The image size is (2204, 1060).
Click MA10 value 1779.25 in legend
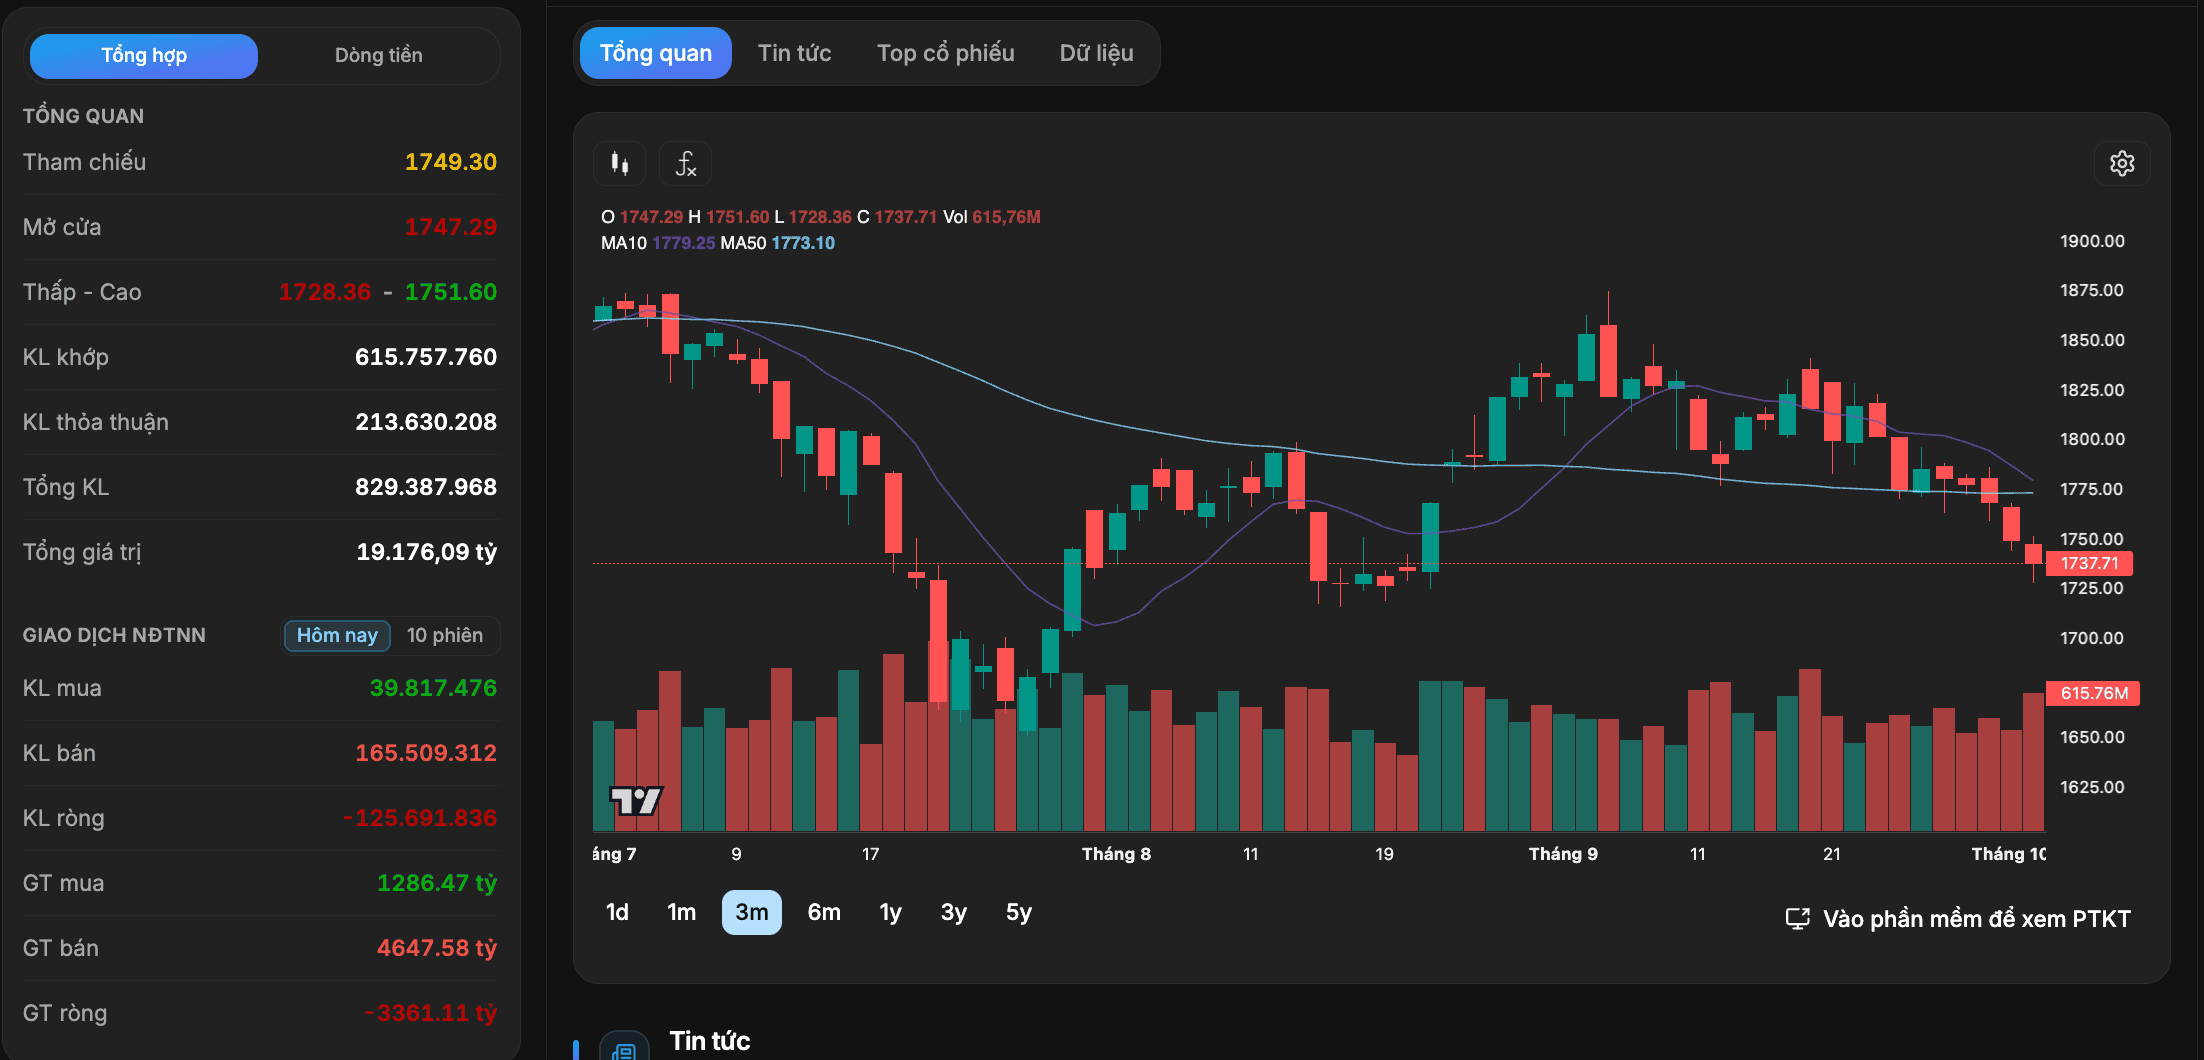[684, 243]
